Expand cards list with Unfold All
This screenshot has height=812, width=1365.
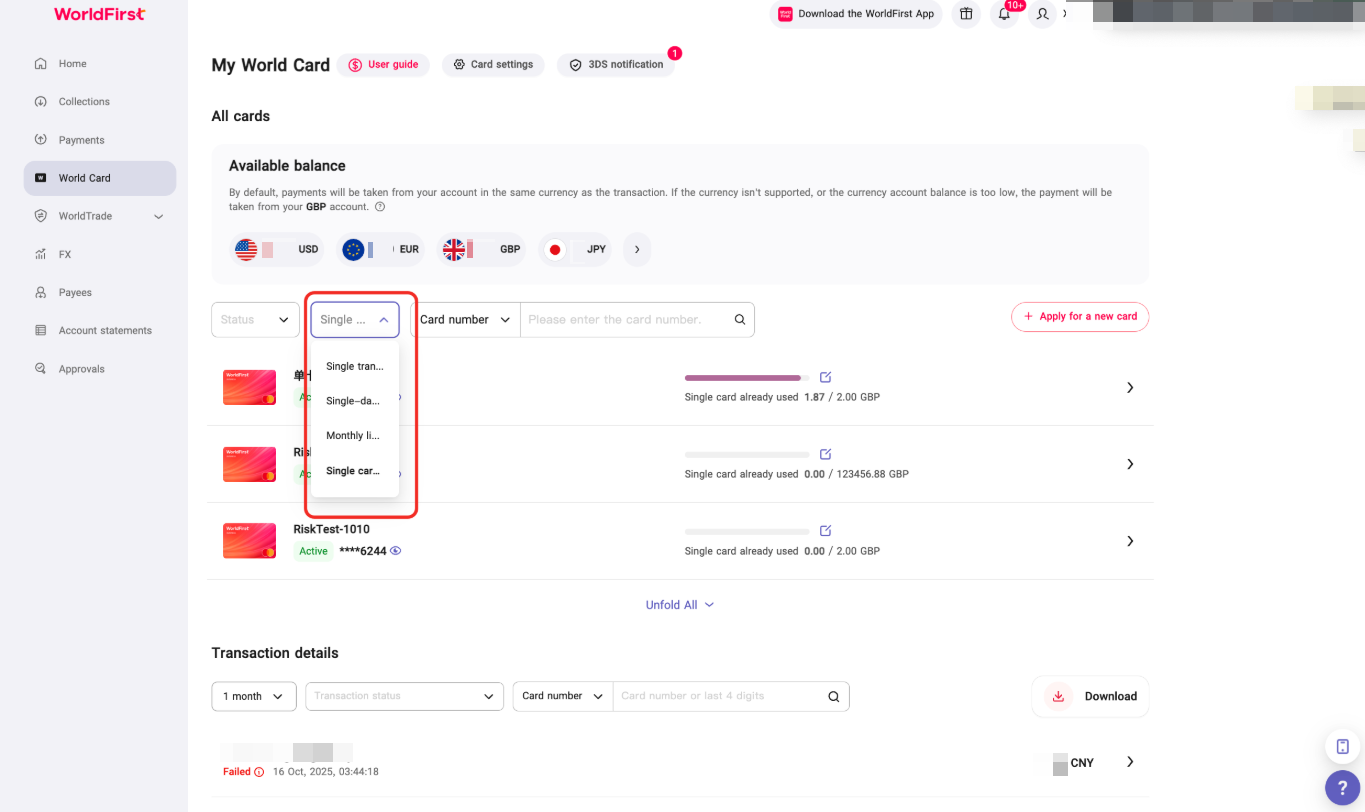(x=680, y=605)
